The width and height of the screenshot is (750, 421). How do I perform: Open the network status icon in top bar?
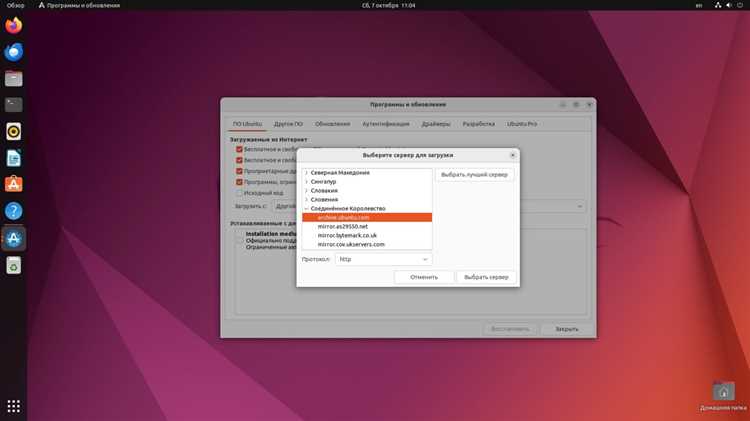pos(718,5)
